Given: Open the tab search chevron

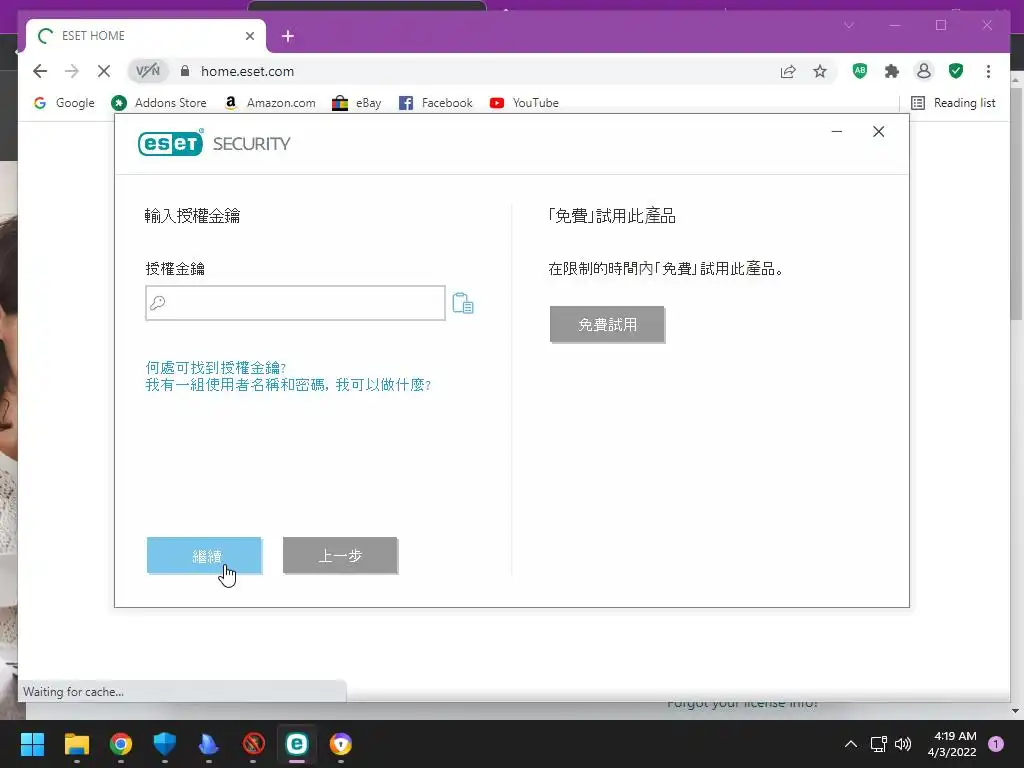Looking at the screenshot, I should point(849,25).
